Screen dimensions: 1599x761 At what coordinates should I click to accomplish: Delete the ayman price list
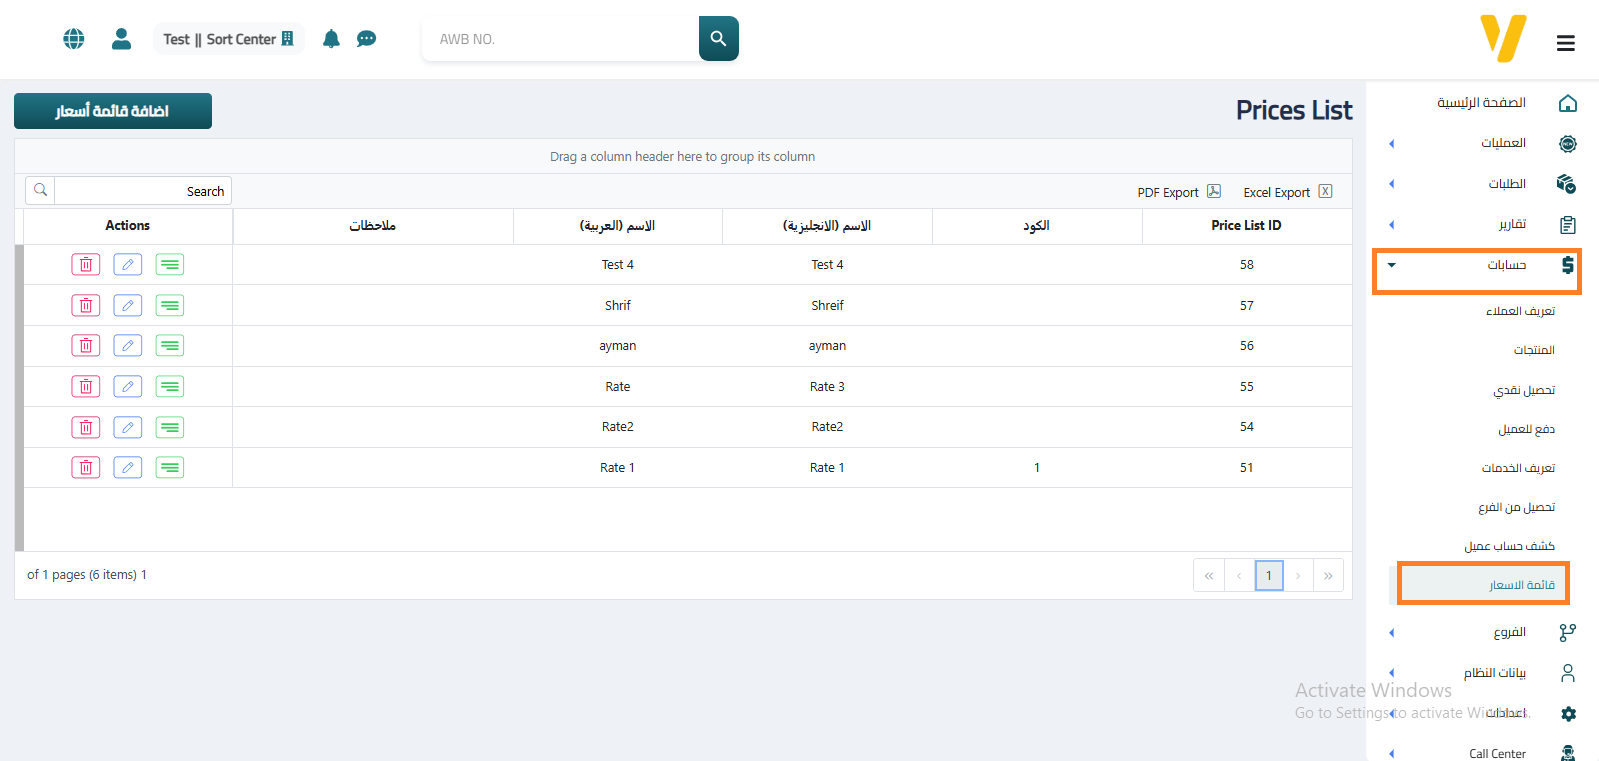[86, 346]
